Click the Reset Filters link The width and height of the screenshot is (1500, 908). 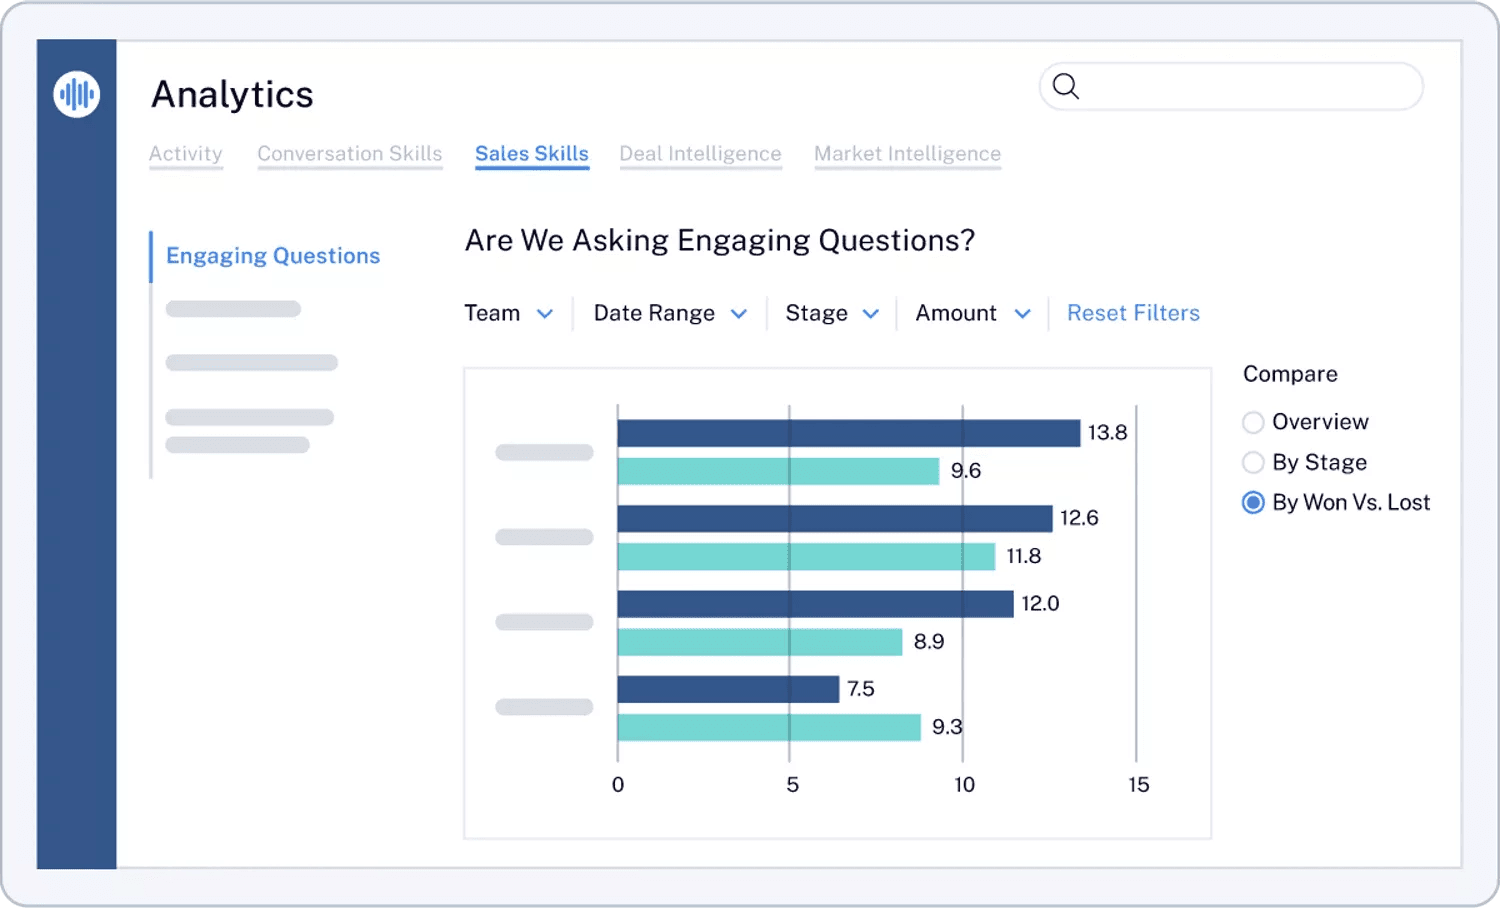click(1133, 313)
